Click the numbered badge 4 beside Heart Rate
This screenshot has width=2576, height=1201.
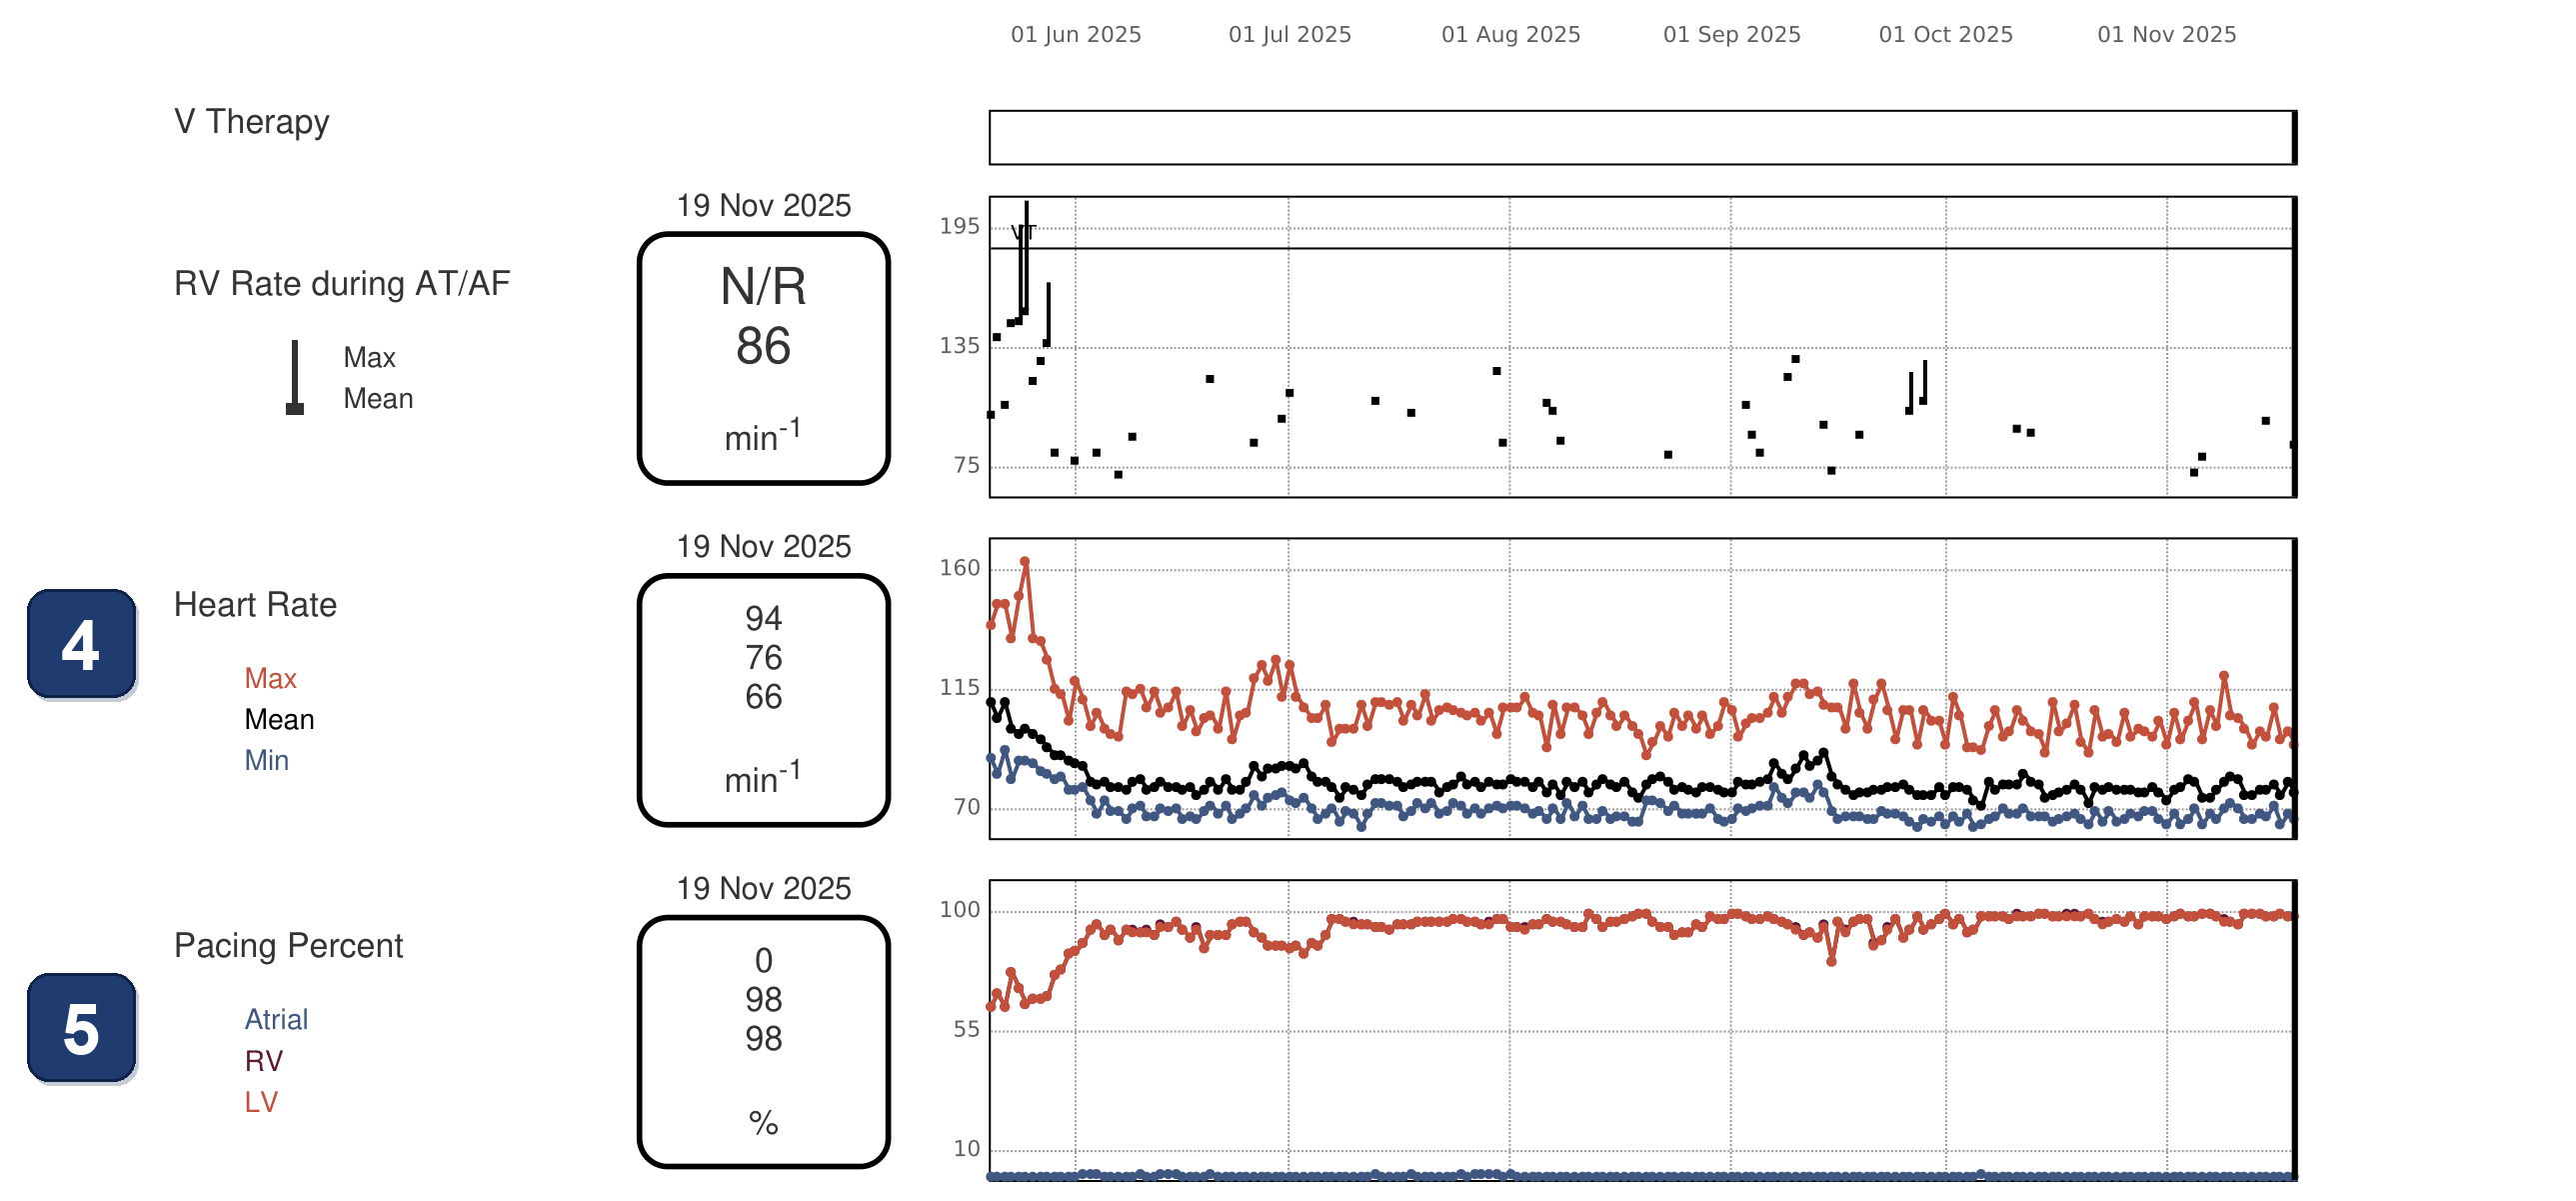click(81, 644)
